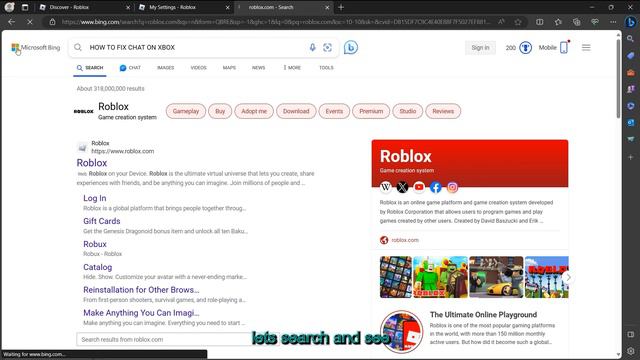Open the Bing hamburger menu
Viewport: 640px width, 360px height.
[586, 47]
